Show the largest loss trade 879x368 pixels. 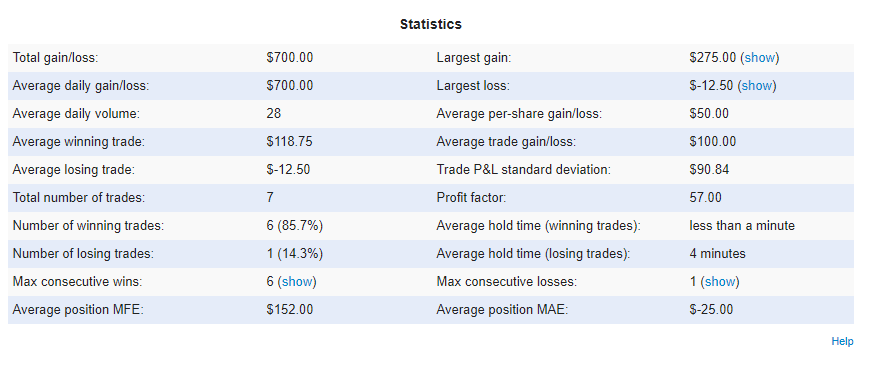click(x=757, y=86)
